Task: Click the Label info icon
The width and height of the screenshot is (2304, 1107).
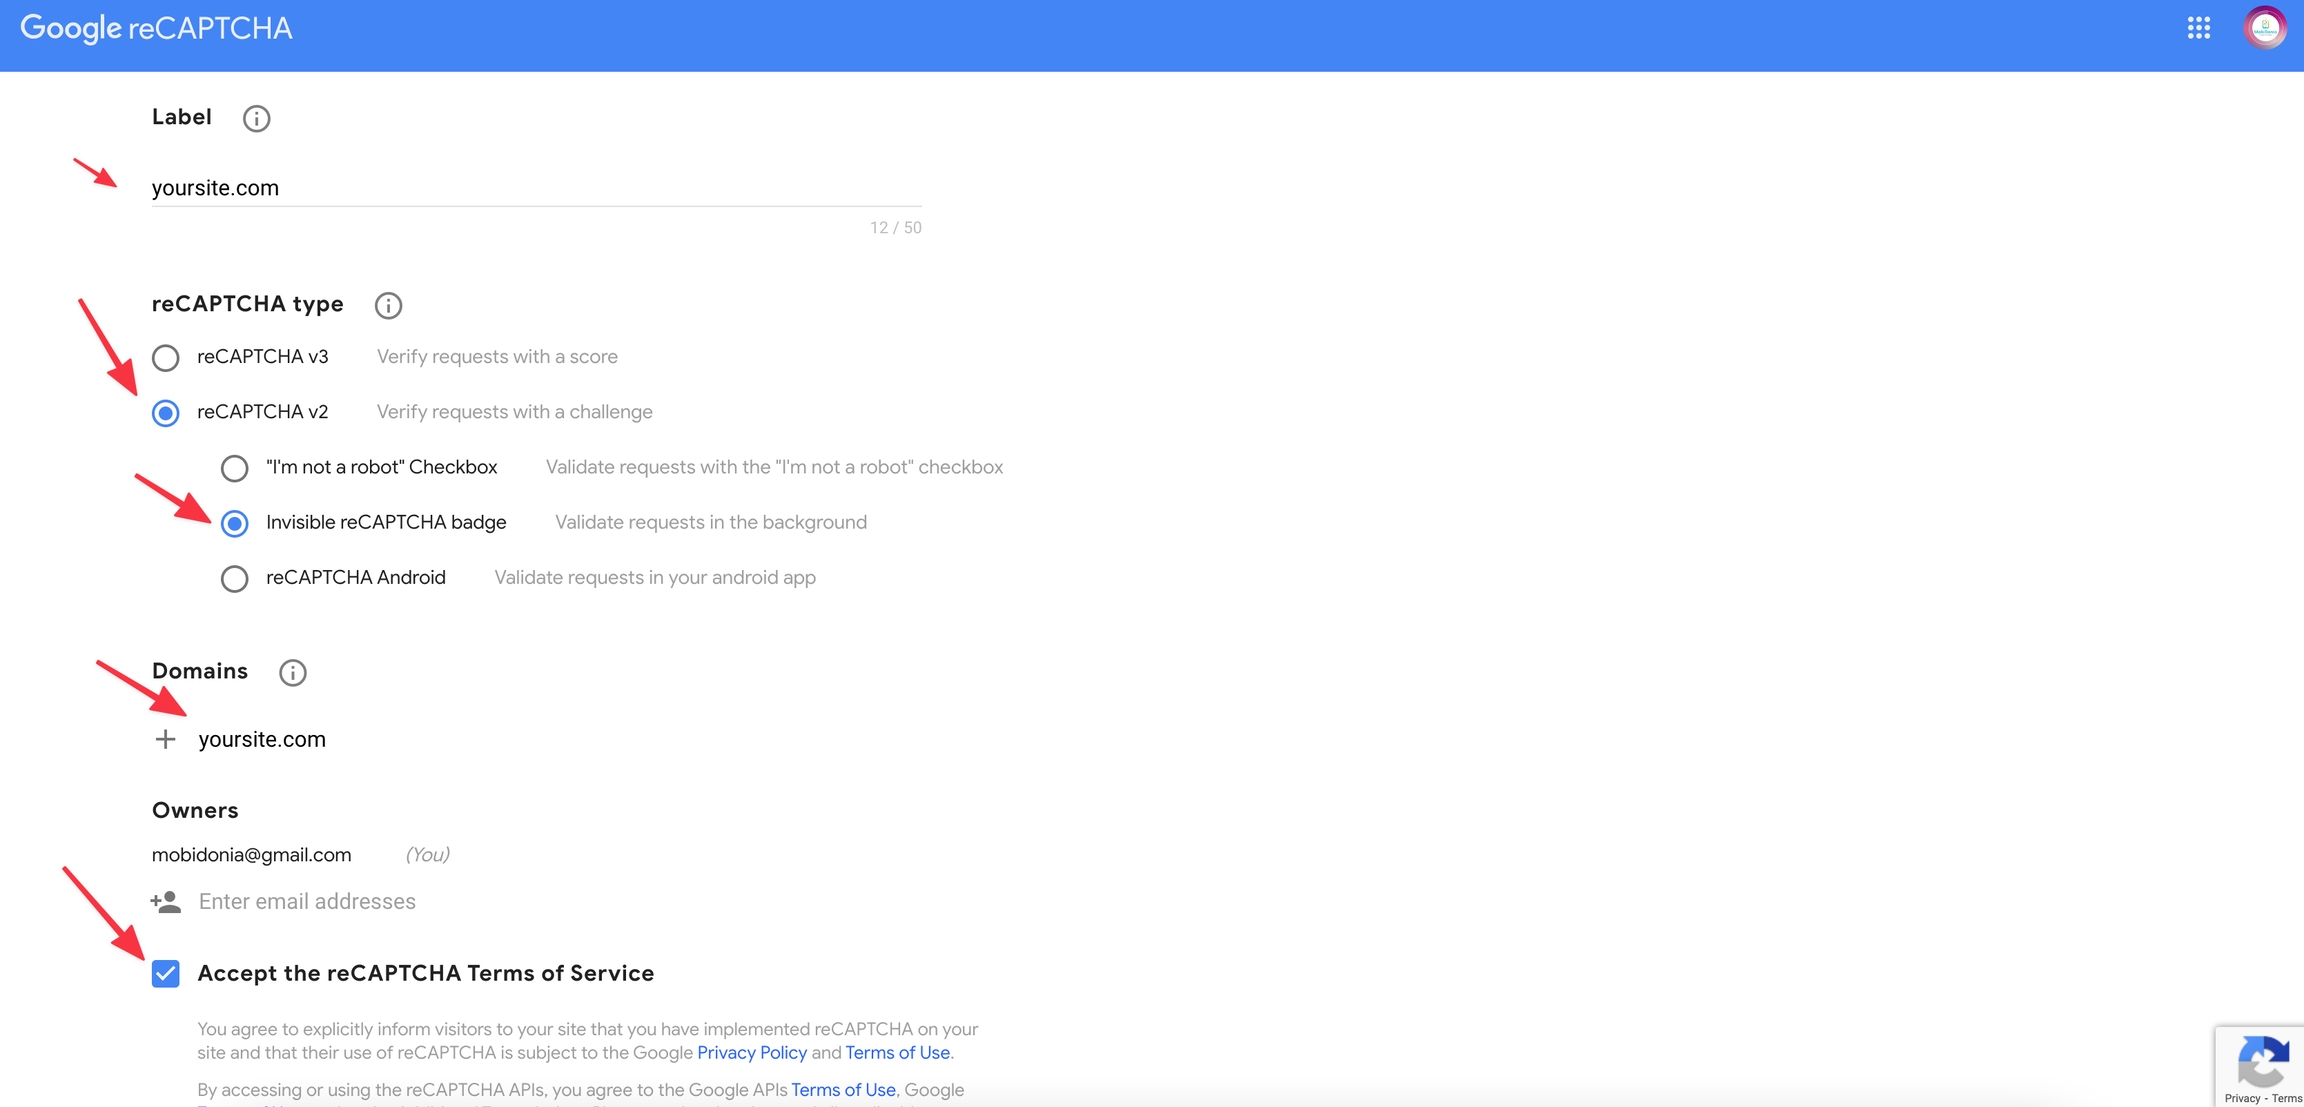Action: click(256, 119)
